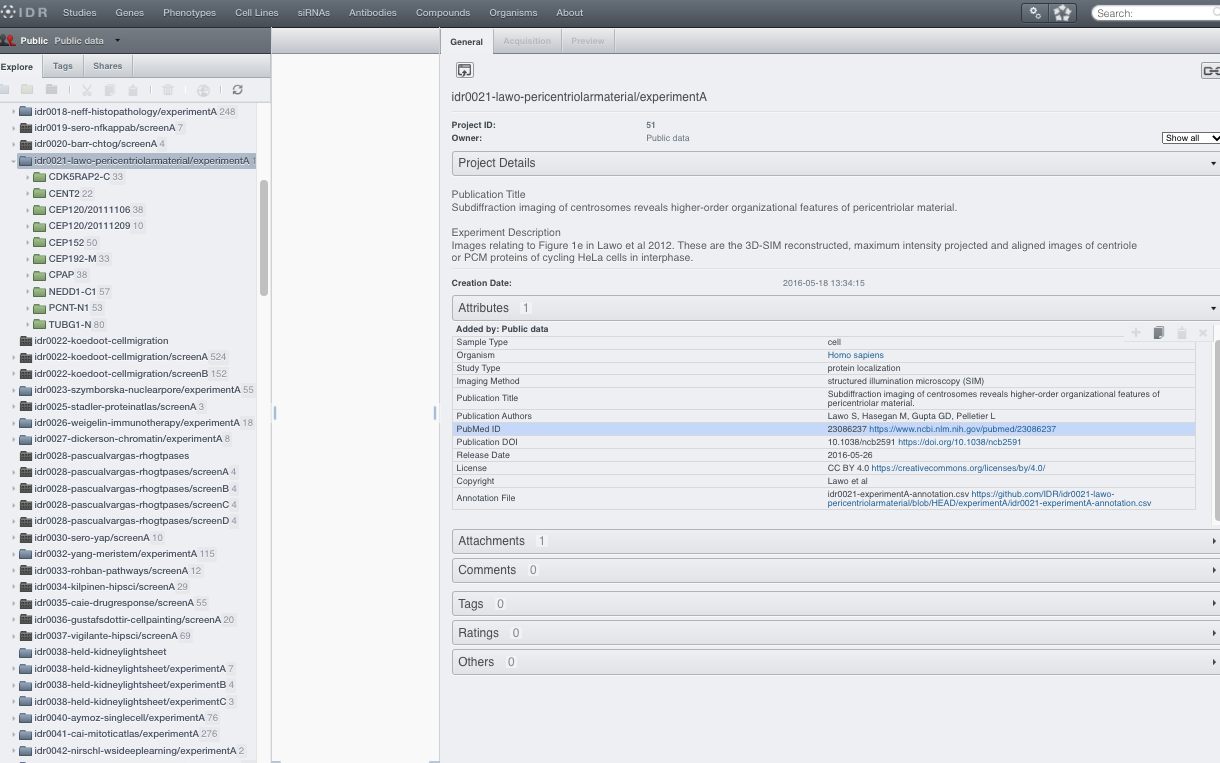The height and width of the screenshot is (763, 1220).
Task: Open the activities gears icon in header
Action: [x=1035, y=13]
